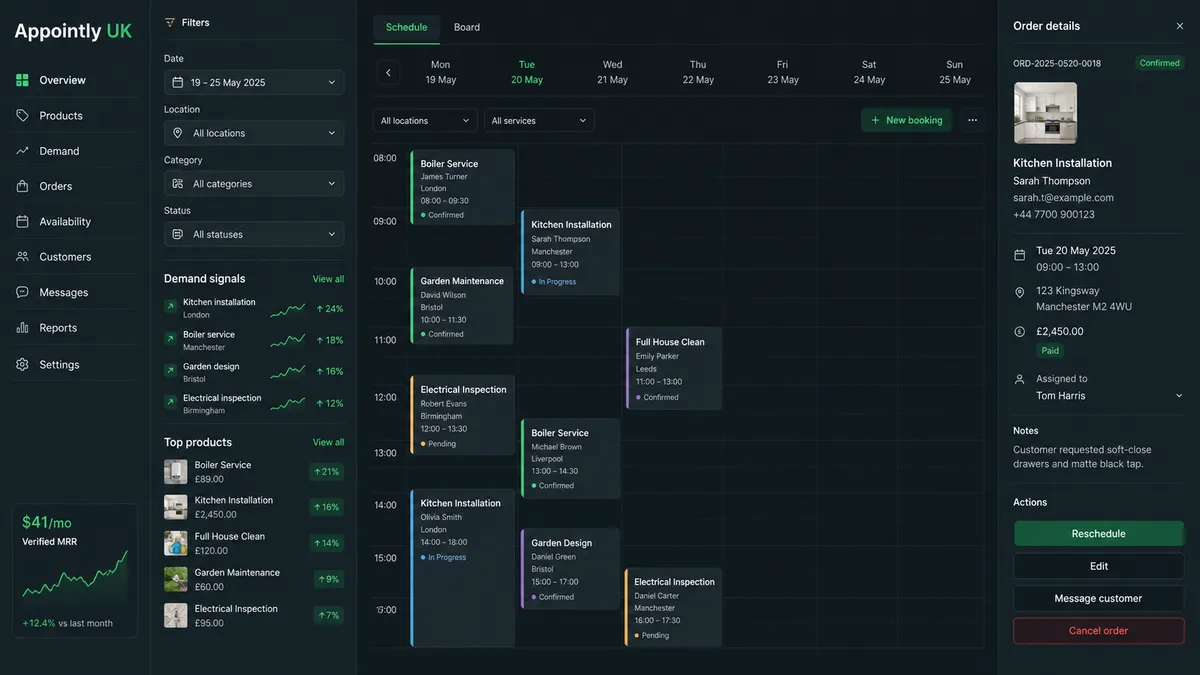Click the Settings gear icon
The image size is (1200, 675).
(22, 365)
